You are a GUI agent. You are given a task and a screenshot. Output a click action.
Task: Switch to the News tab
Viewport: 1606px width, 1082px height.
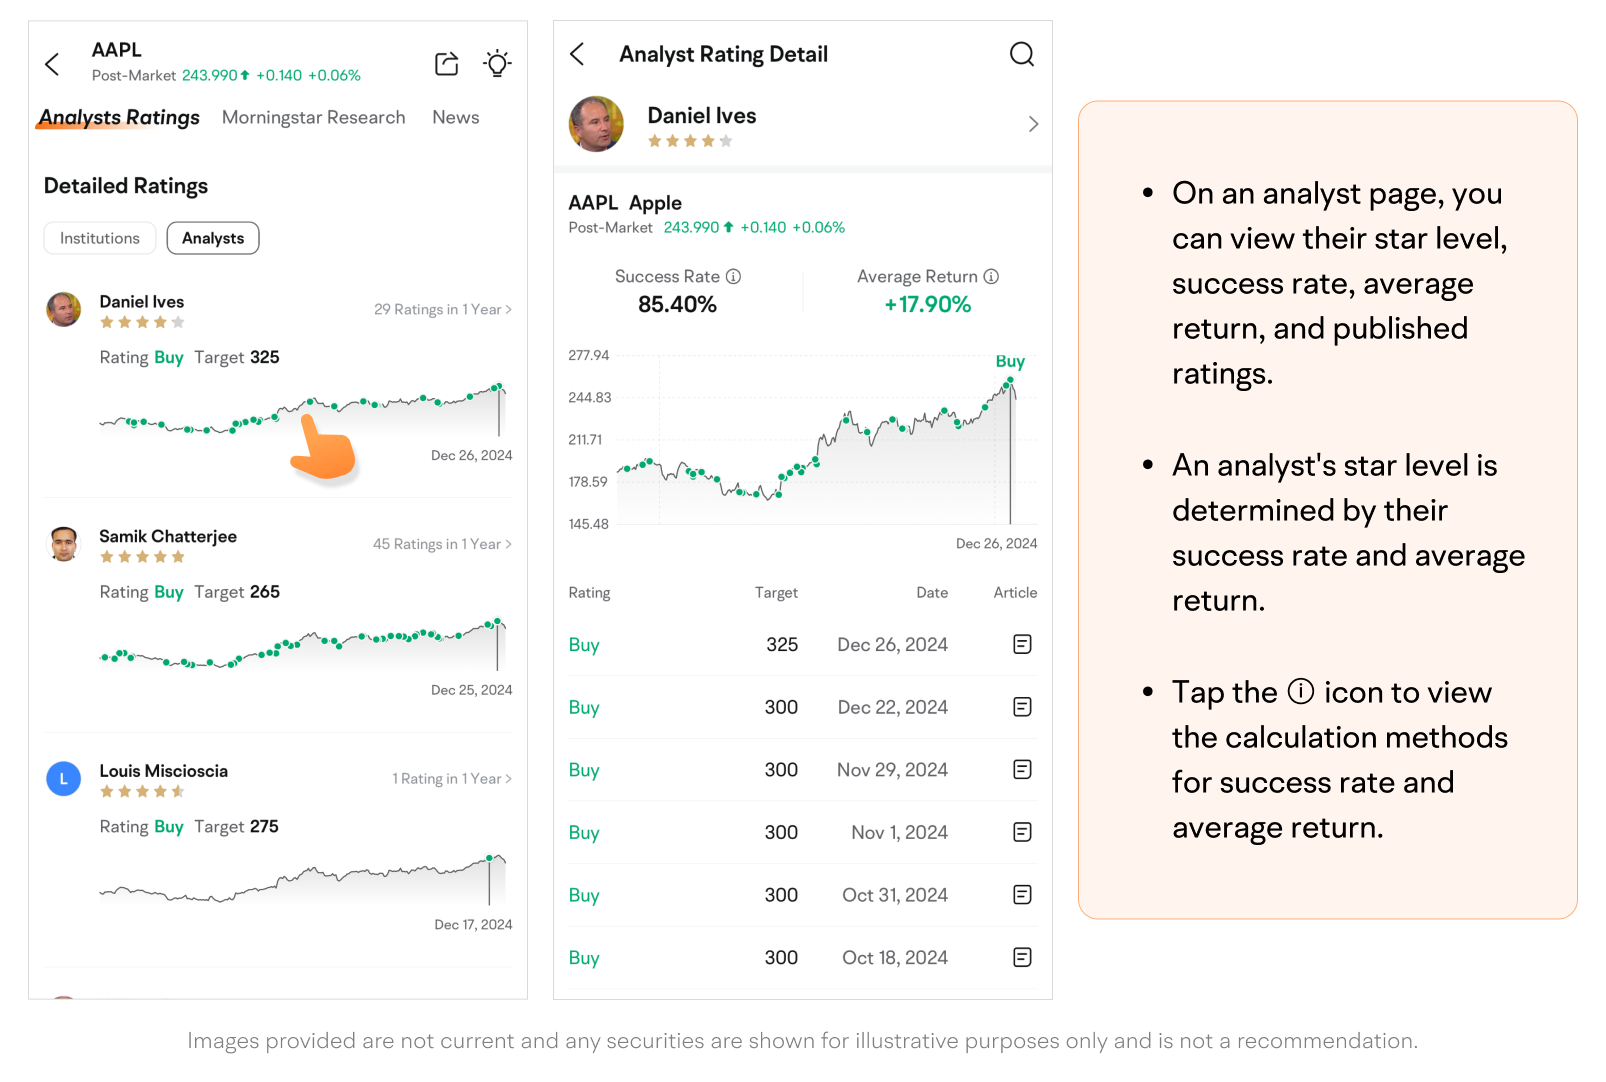click(x=455, y=118)
